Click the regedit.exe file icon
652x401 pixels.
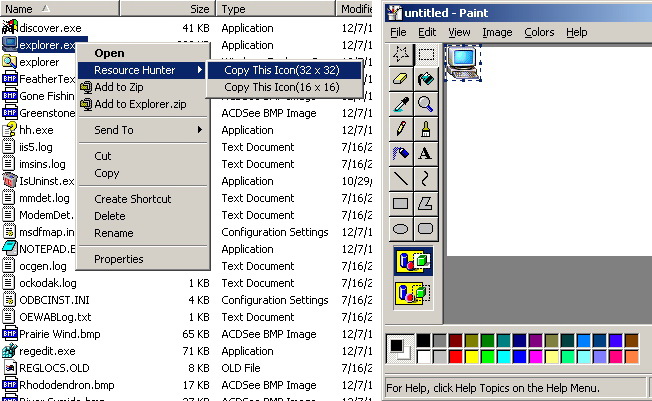click(x=10, y=351)
